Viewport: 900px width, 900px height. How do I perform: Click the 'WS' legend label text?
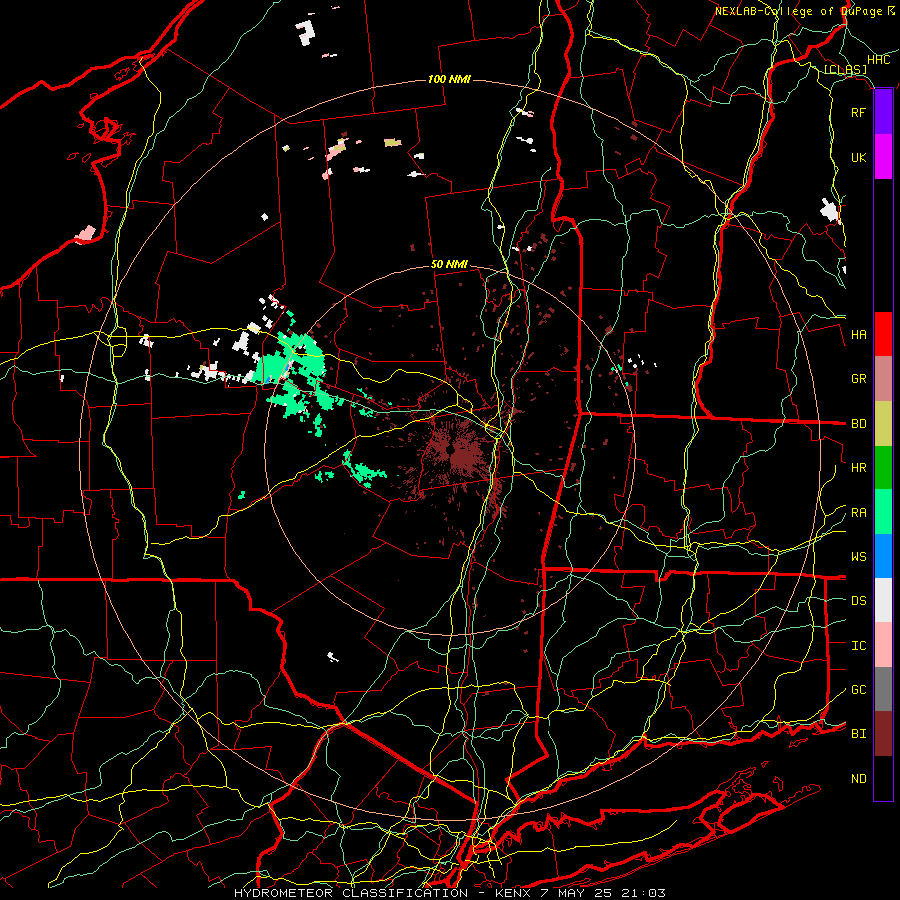coord(858,557)
